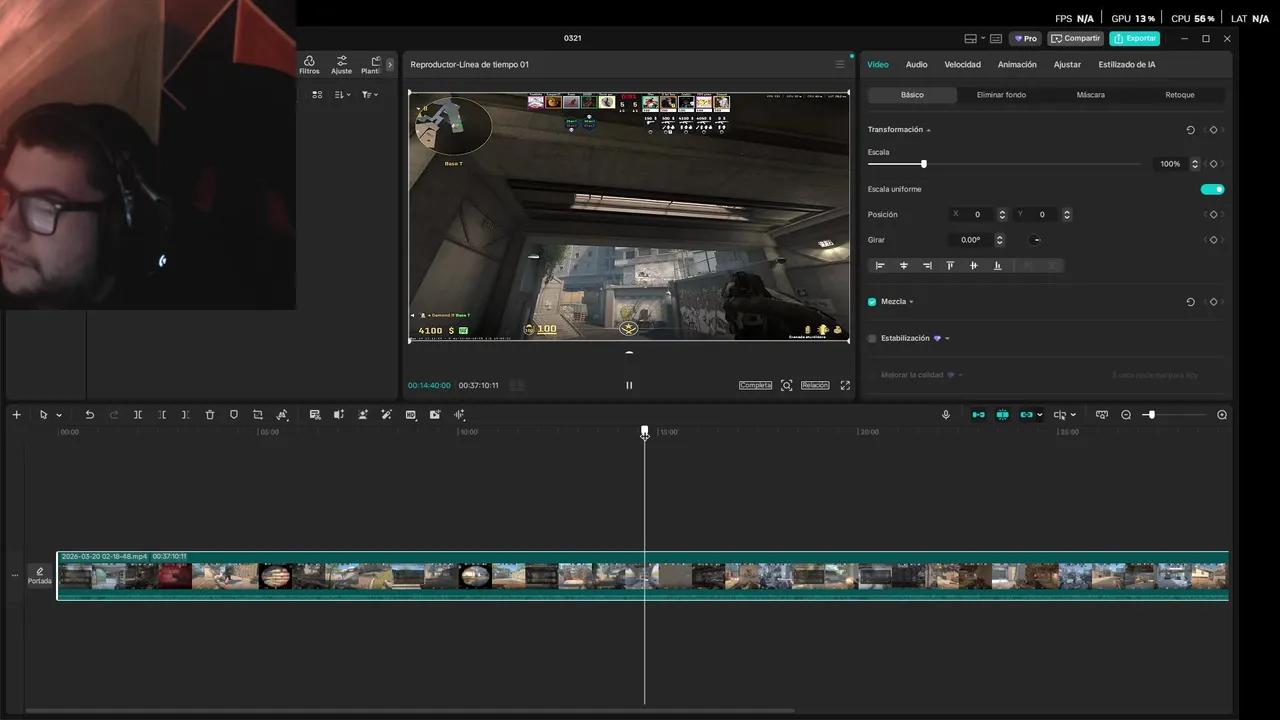Click the Escala slider handle
The width and height of the screenshot is (1280, 720).
point(923,164)
